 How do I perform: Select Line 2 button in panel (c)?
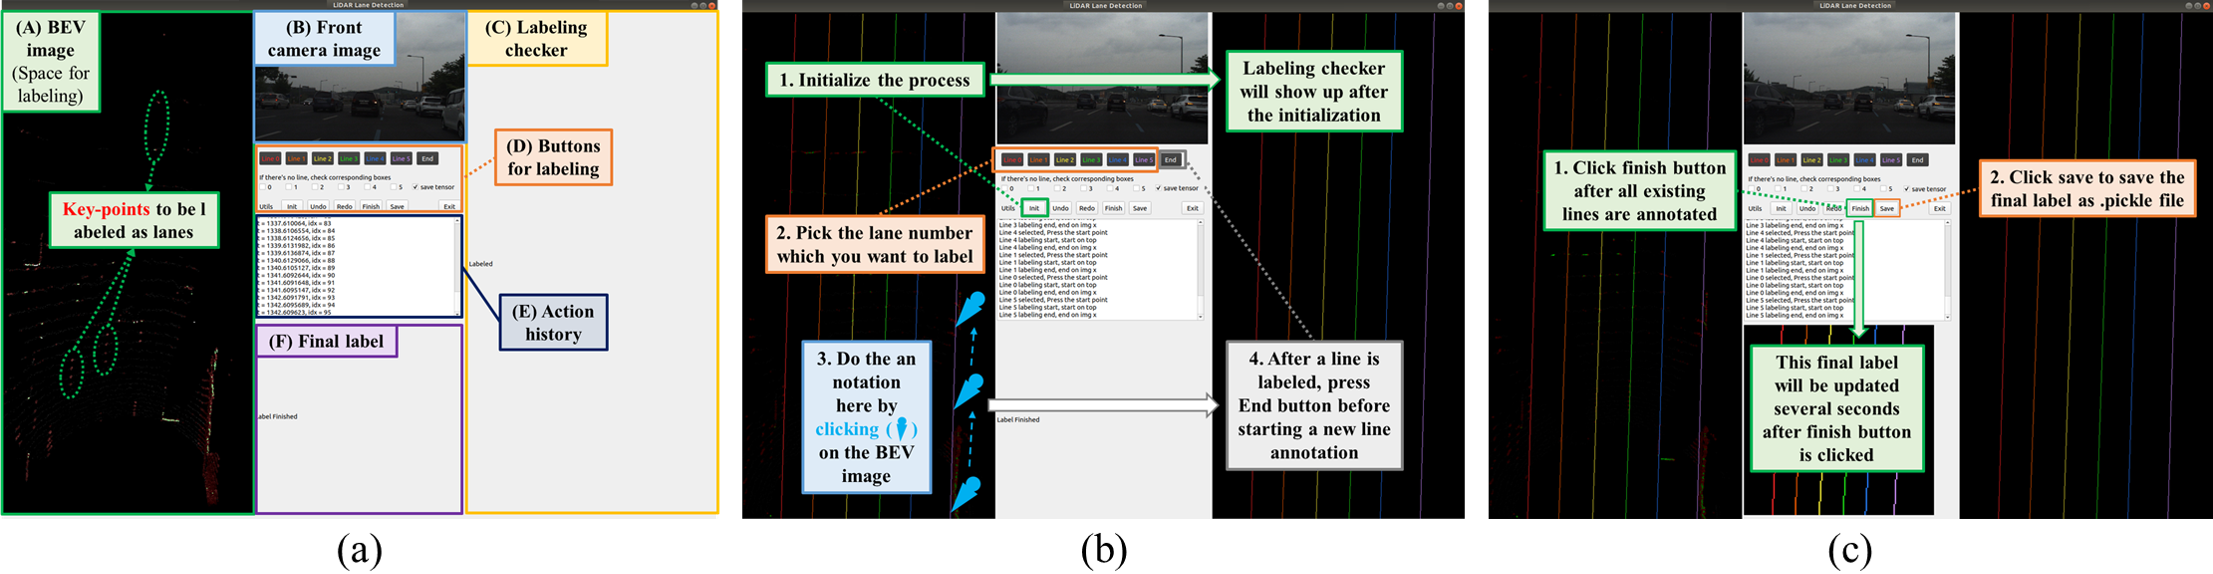click(1812, 160)
